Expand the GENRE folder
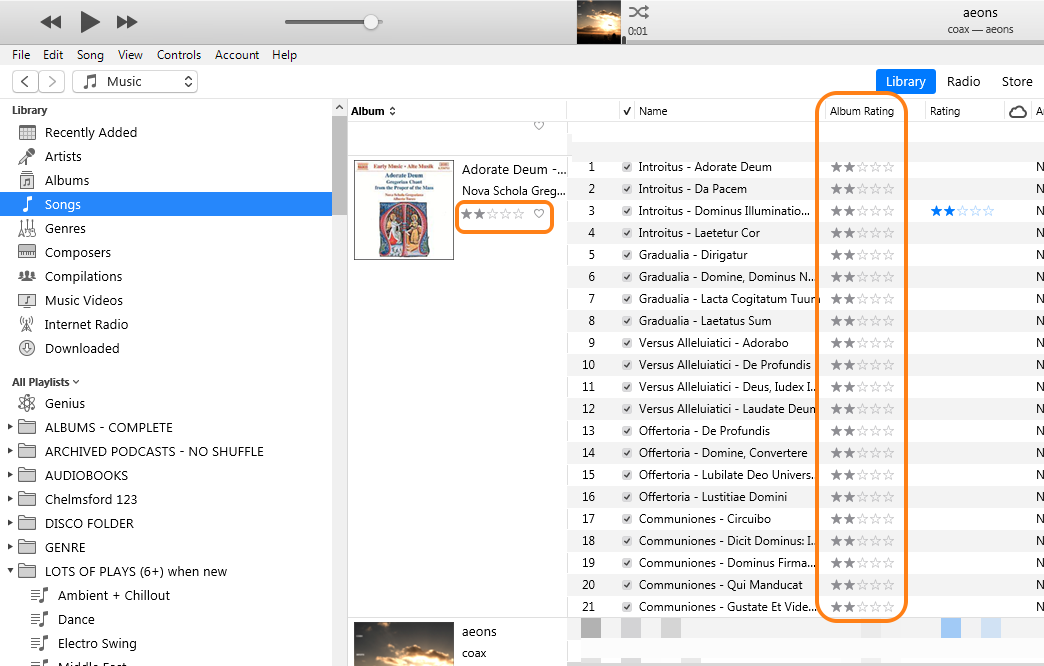 click(x=10, y=547)
